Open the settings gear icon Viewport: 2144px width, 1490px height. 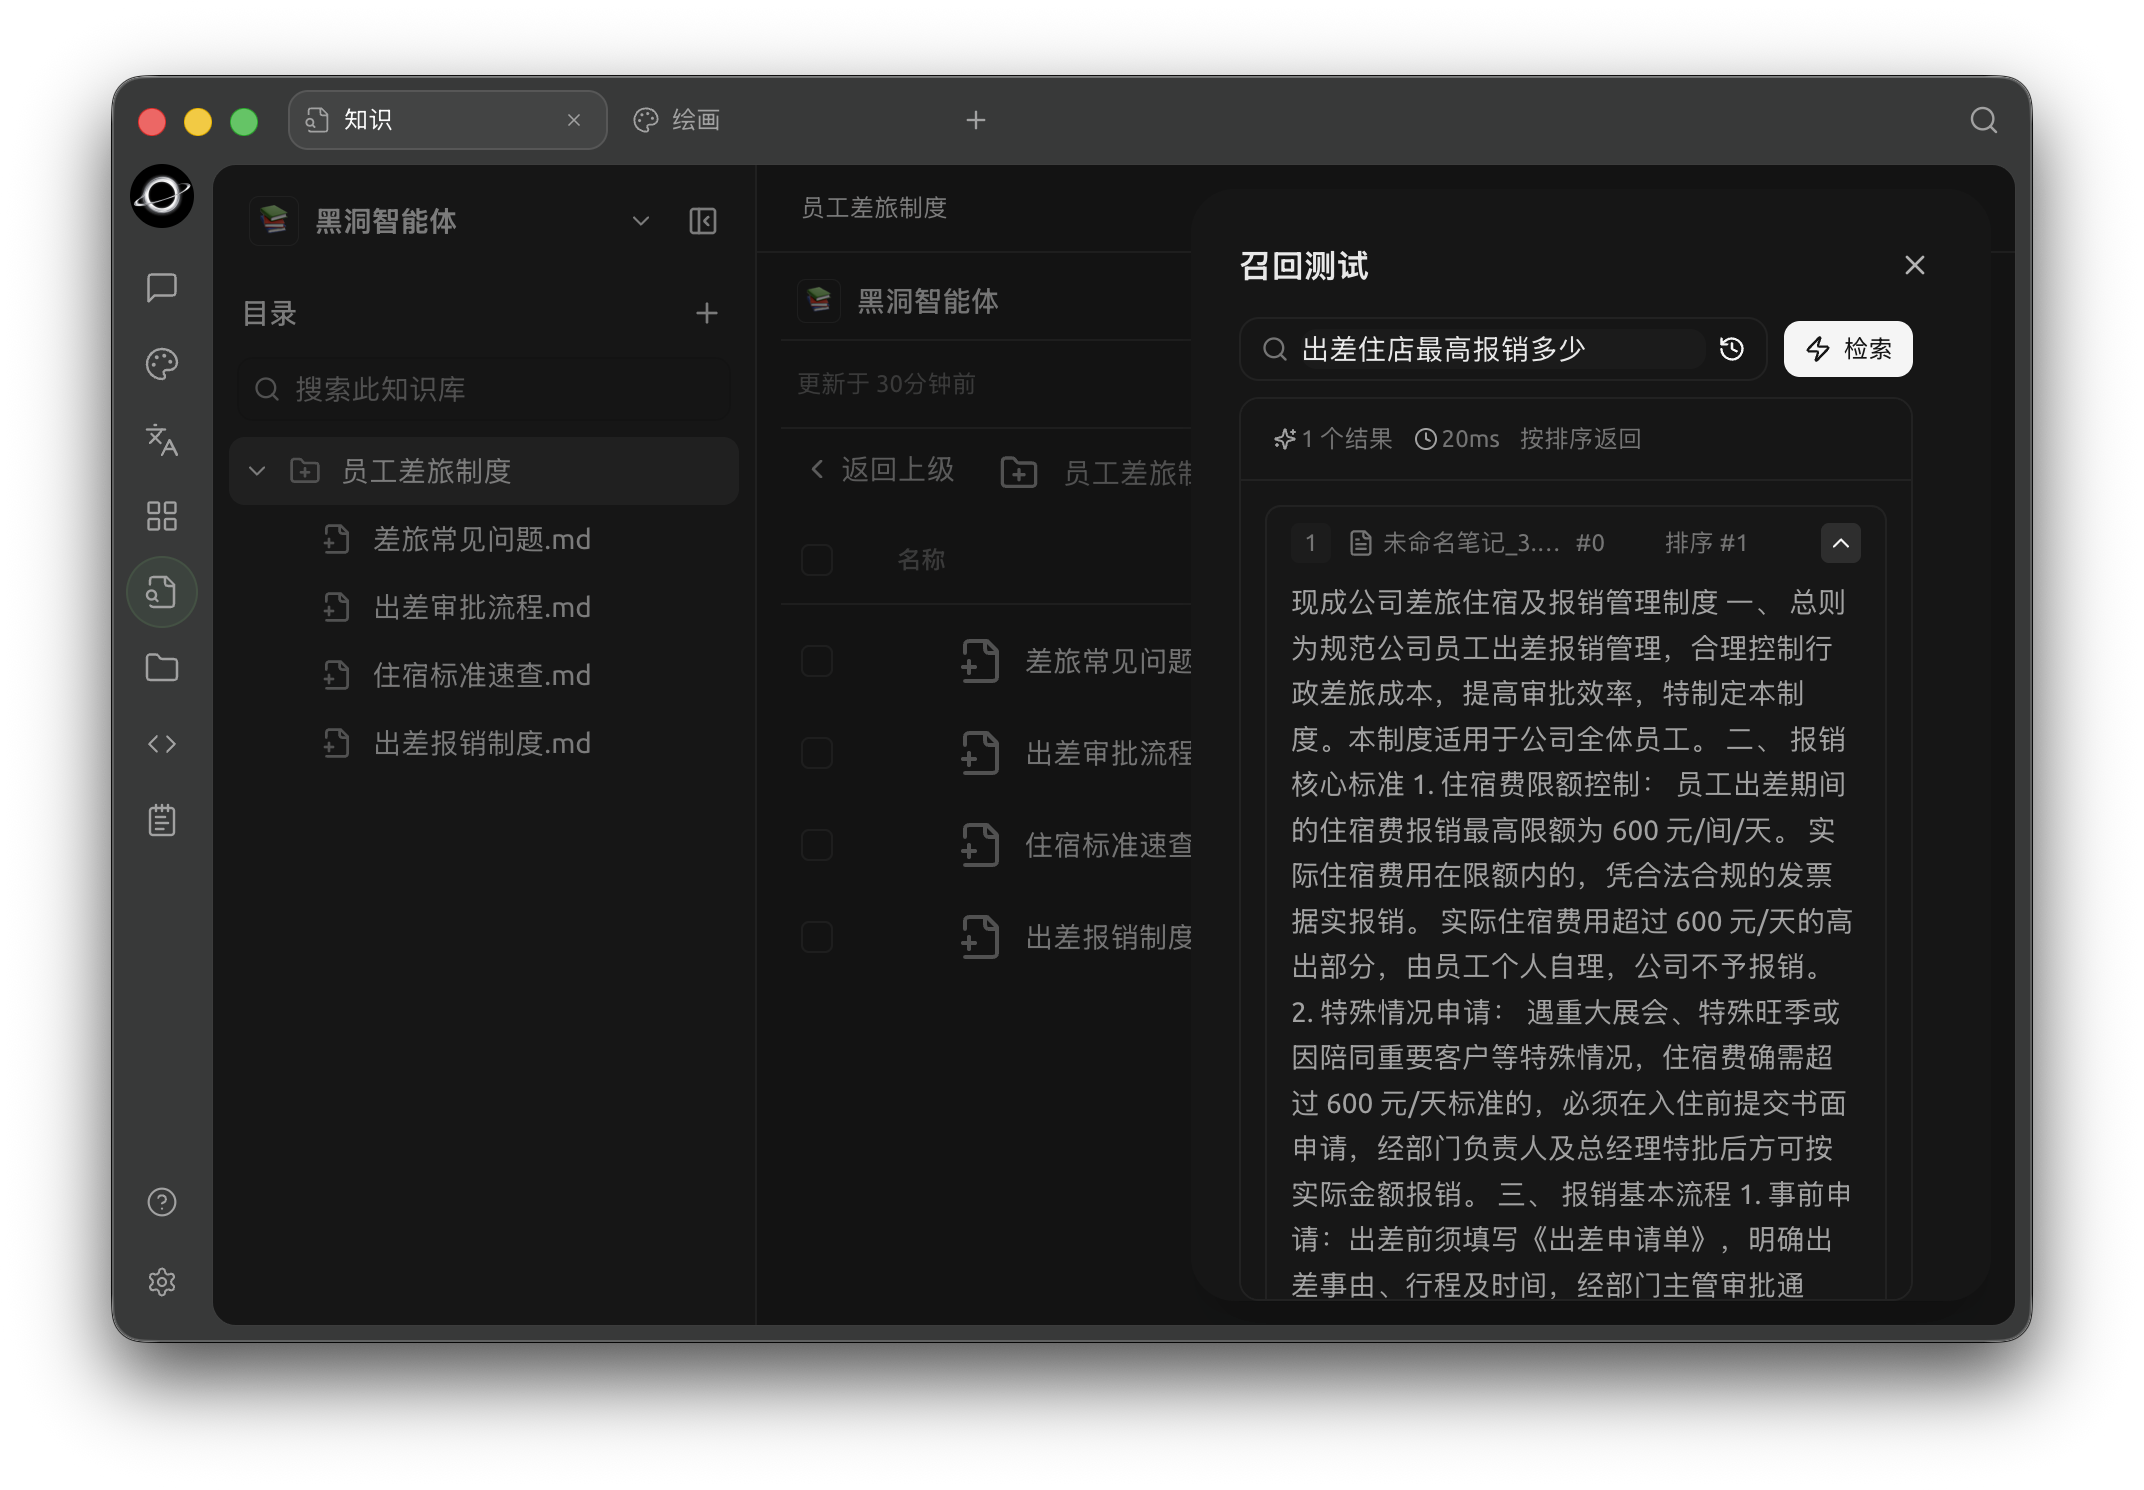click(161, 1282)
